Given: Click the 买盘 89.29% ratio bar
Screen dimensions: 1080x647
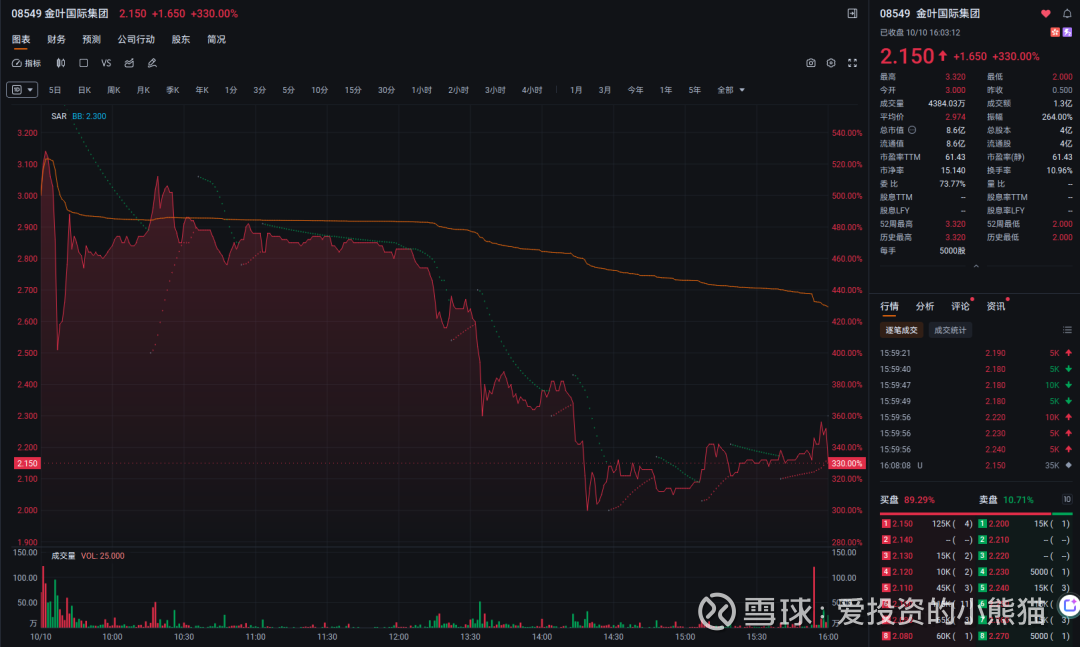Looking at the screenshot, I should pyautogui.click(x=965, y=513).
